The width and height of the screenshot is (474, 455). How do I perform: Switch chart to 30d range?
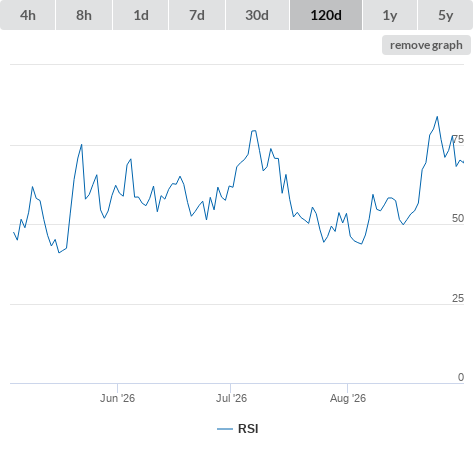coord(257,15)
